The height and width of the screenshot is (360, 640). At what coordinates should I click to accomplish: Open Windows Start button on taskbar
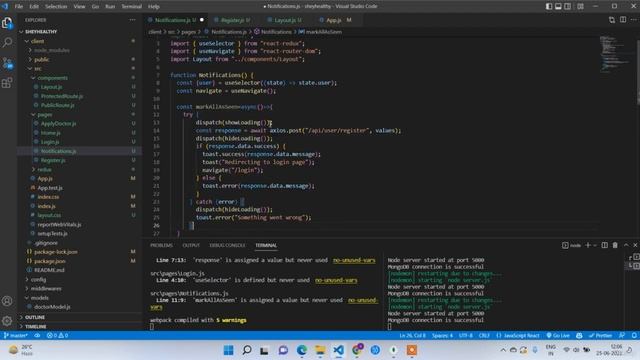tap(229, 350)
